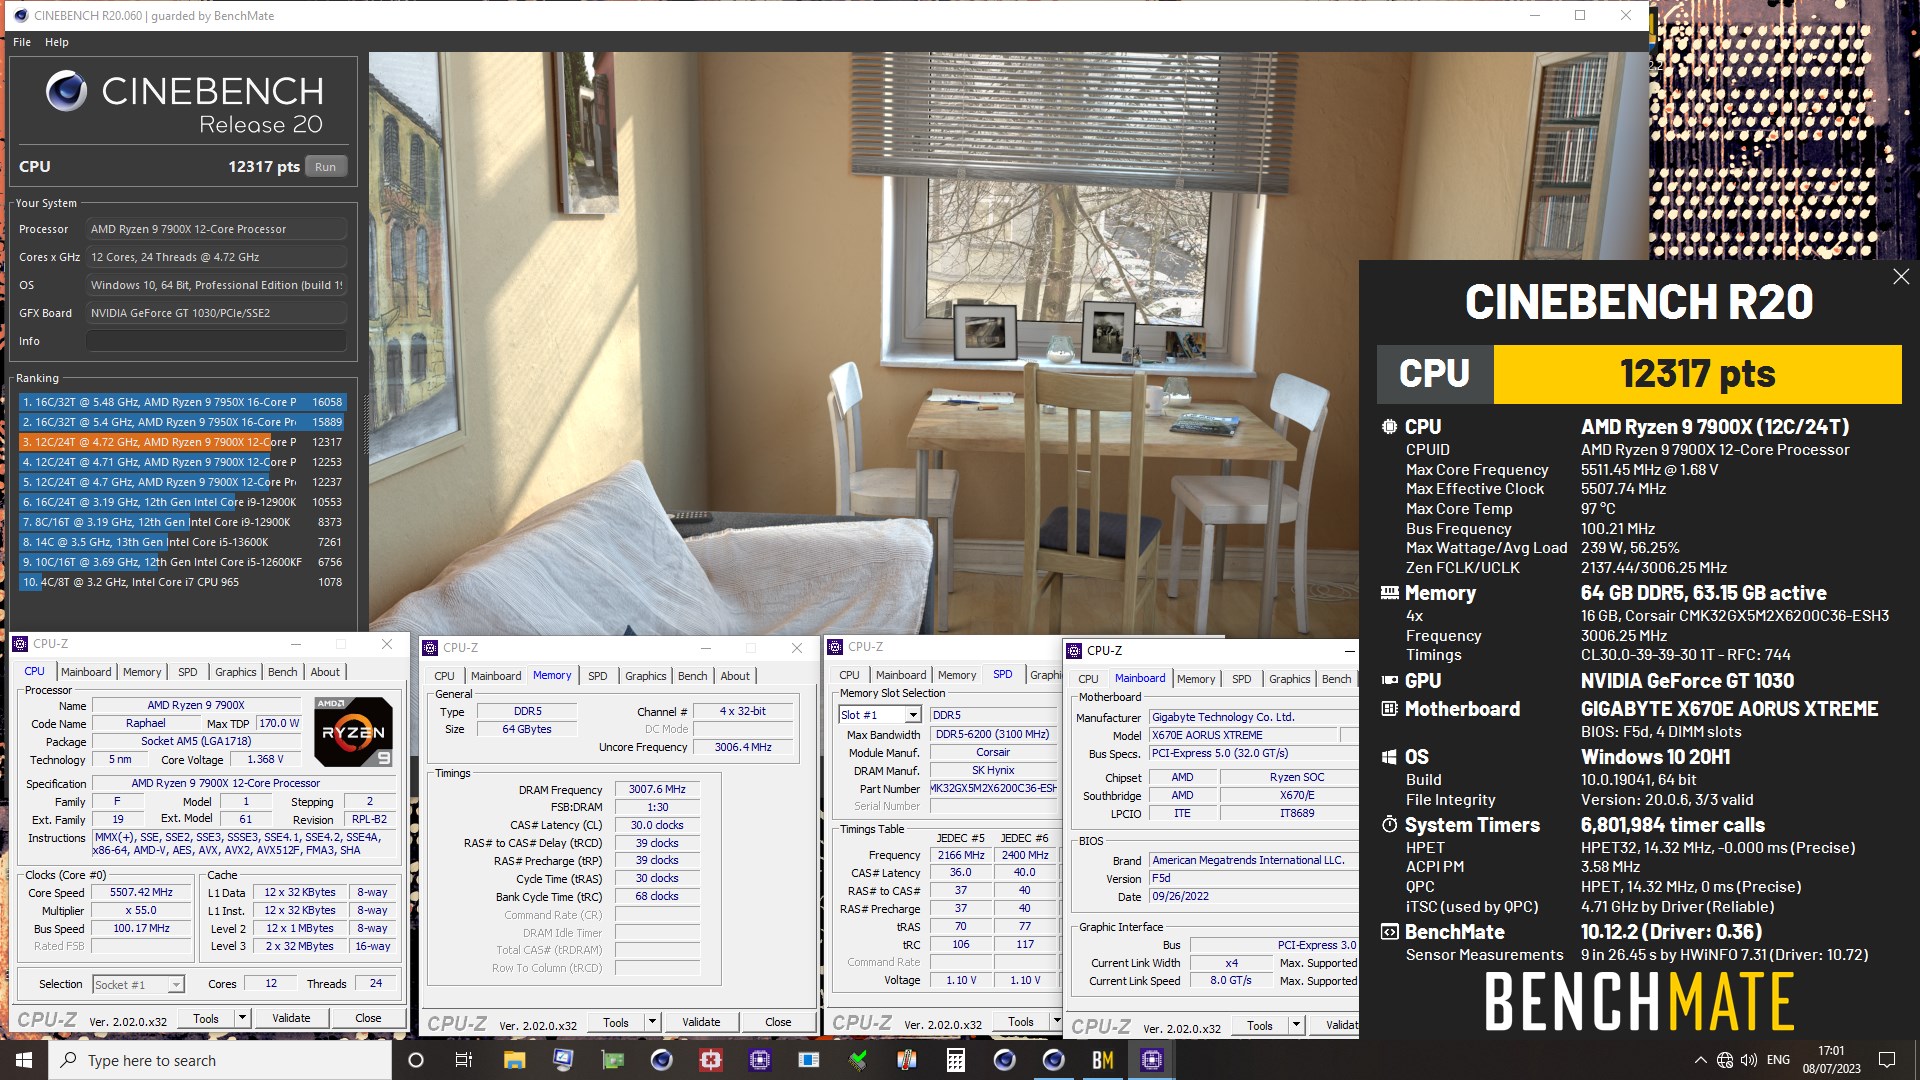Open the Cinebench Help menu

pos(57,42)
